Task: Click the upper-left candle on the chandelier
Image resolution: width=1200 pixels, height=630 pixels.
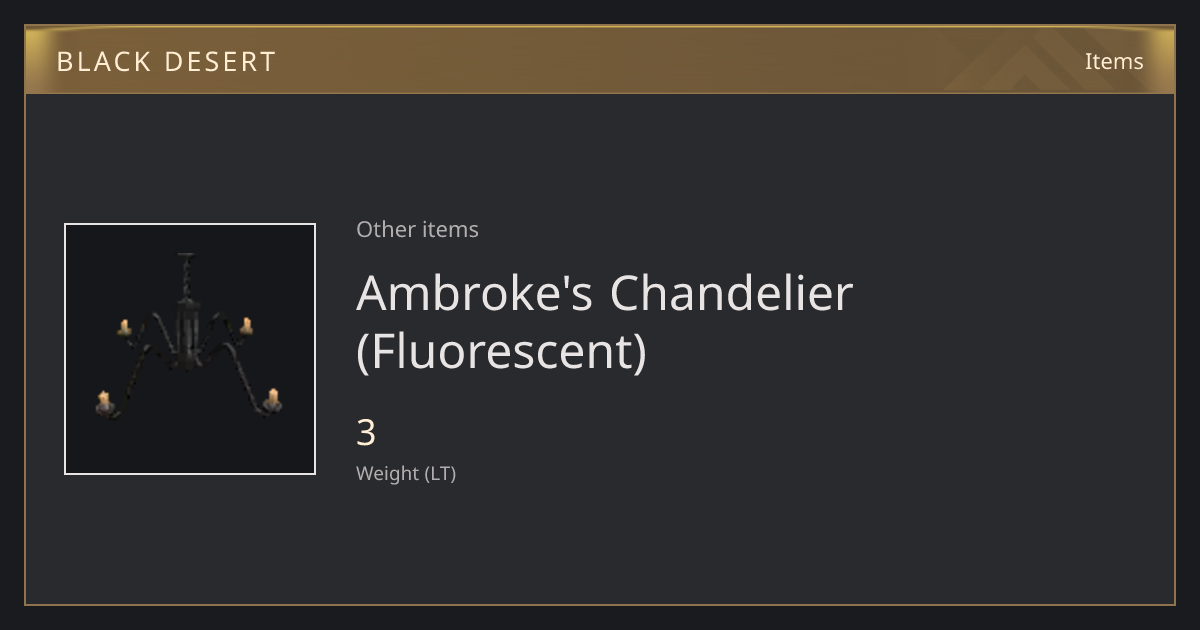Action: [x=125, y=327]
